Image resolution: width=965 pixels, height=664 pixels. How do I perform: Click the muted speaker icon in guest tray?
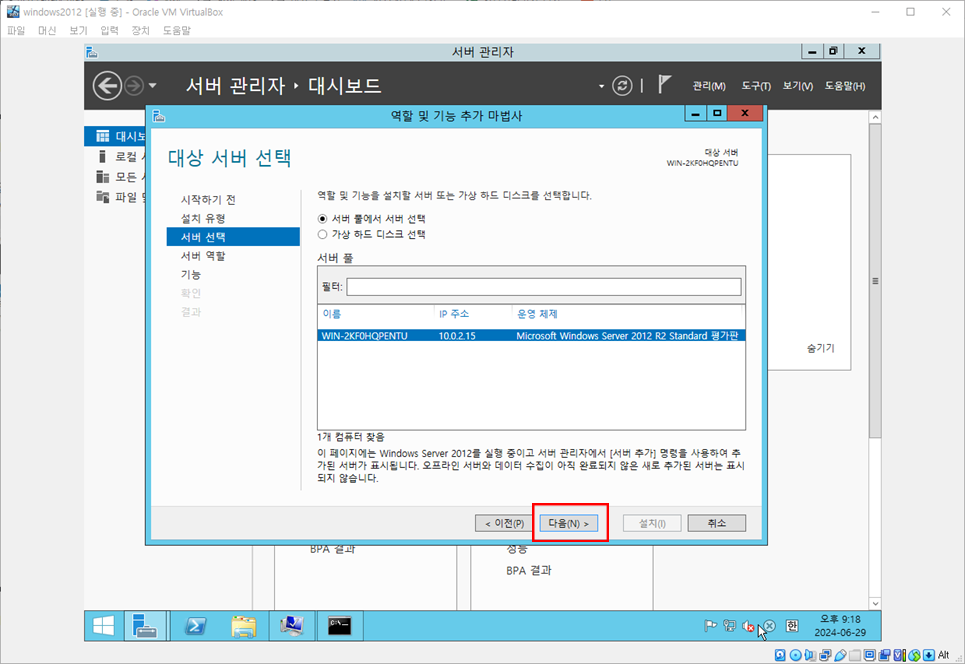tap(748, 626)
